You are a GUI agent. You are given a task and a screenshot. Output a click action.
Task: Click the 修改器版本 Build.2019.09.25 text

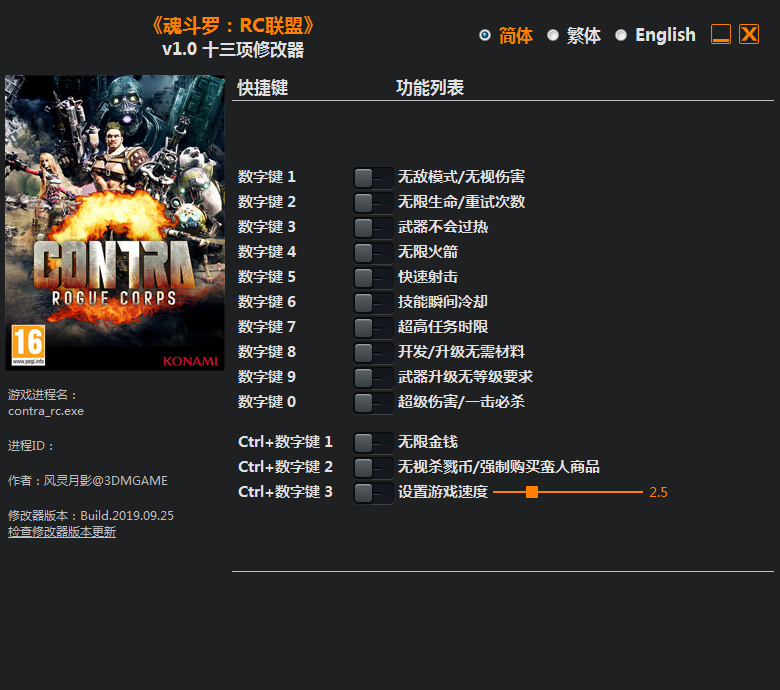91,515
